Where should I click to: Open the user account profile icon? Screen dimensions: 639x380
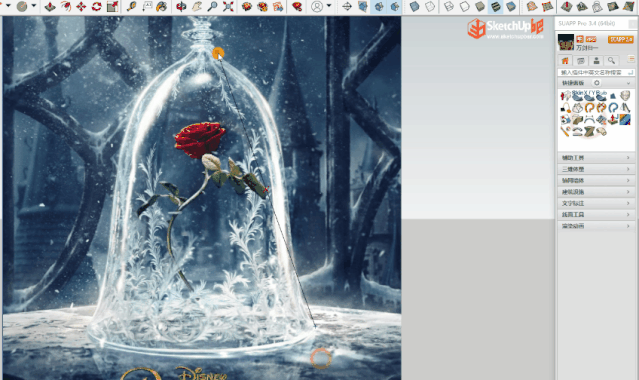coord(317,7)
